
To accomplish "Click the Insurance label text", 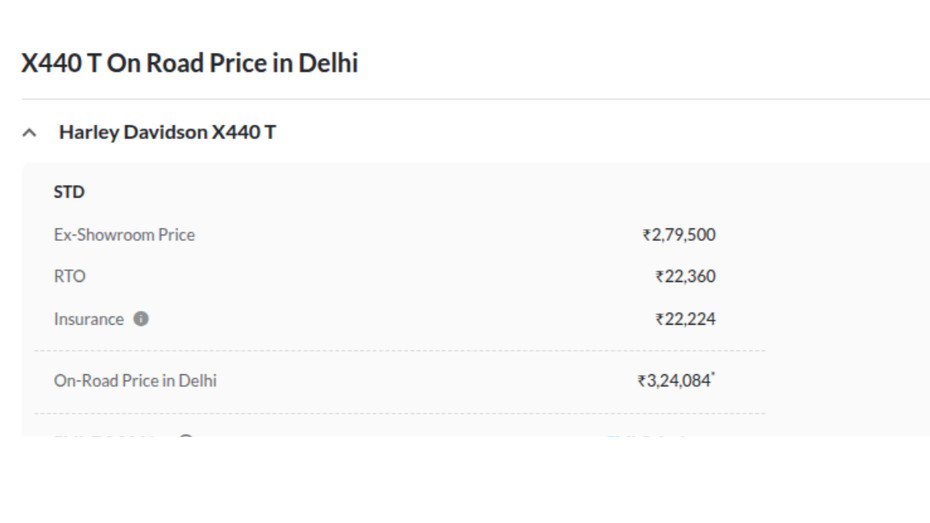I will (89, 319).
